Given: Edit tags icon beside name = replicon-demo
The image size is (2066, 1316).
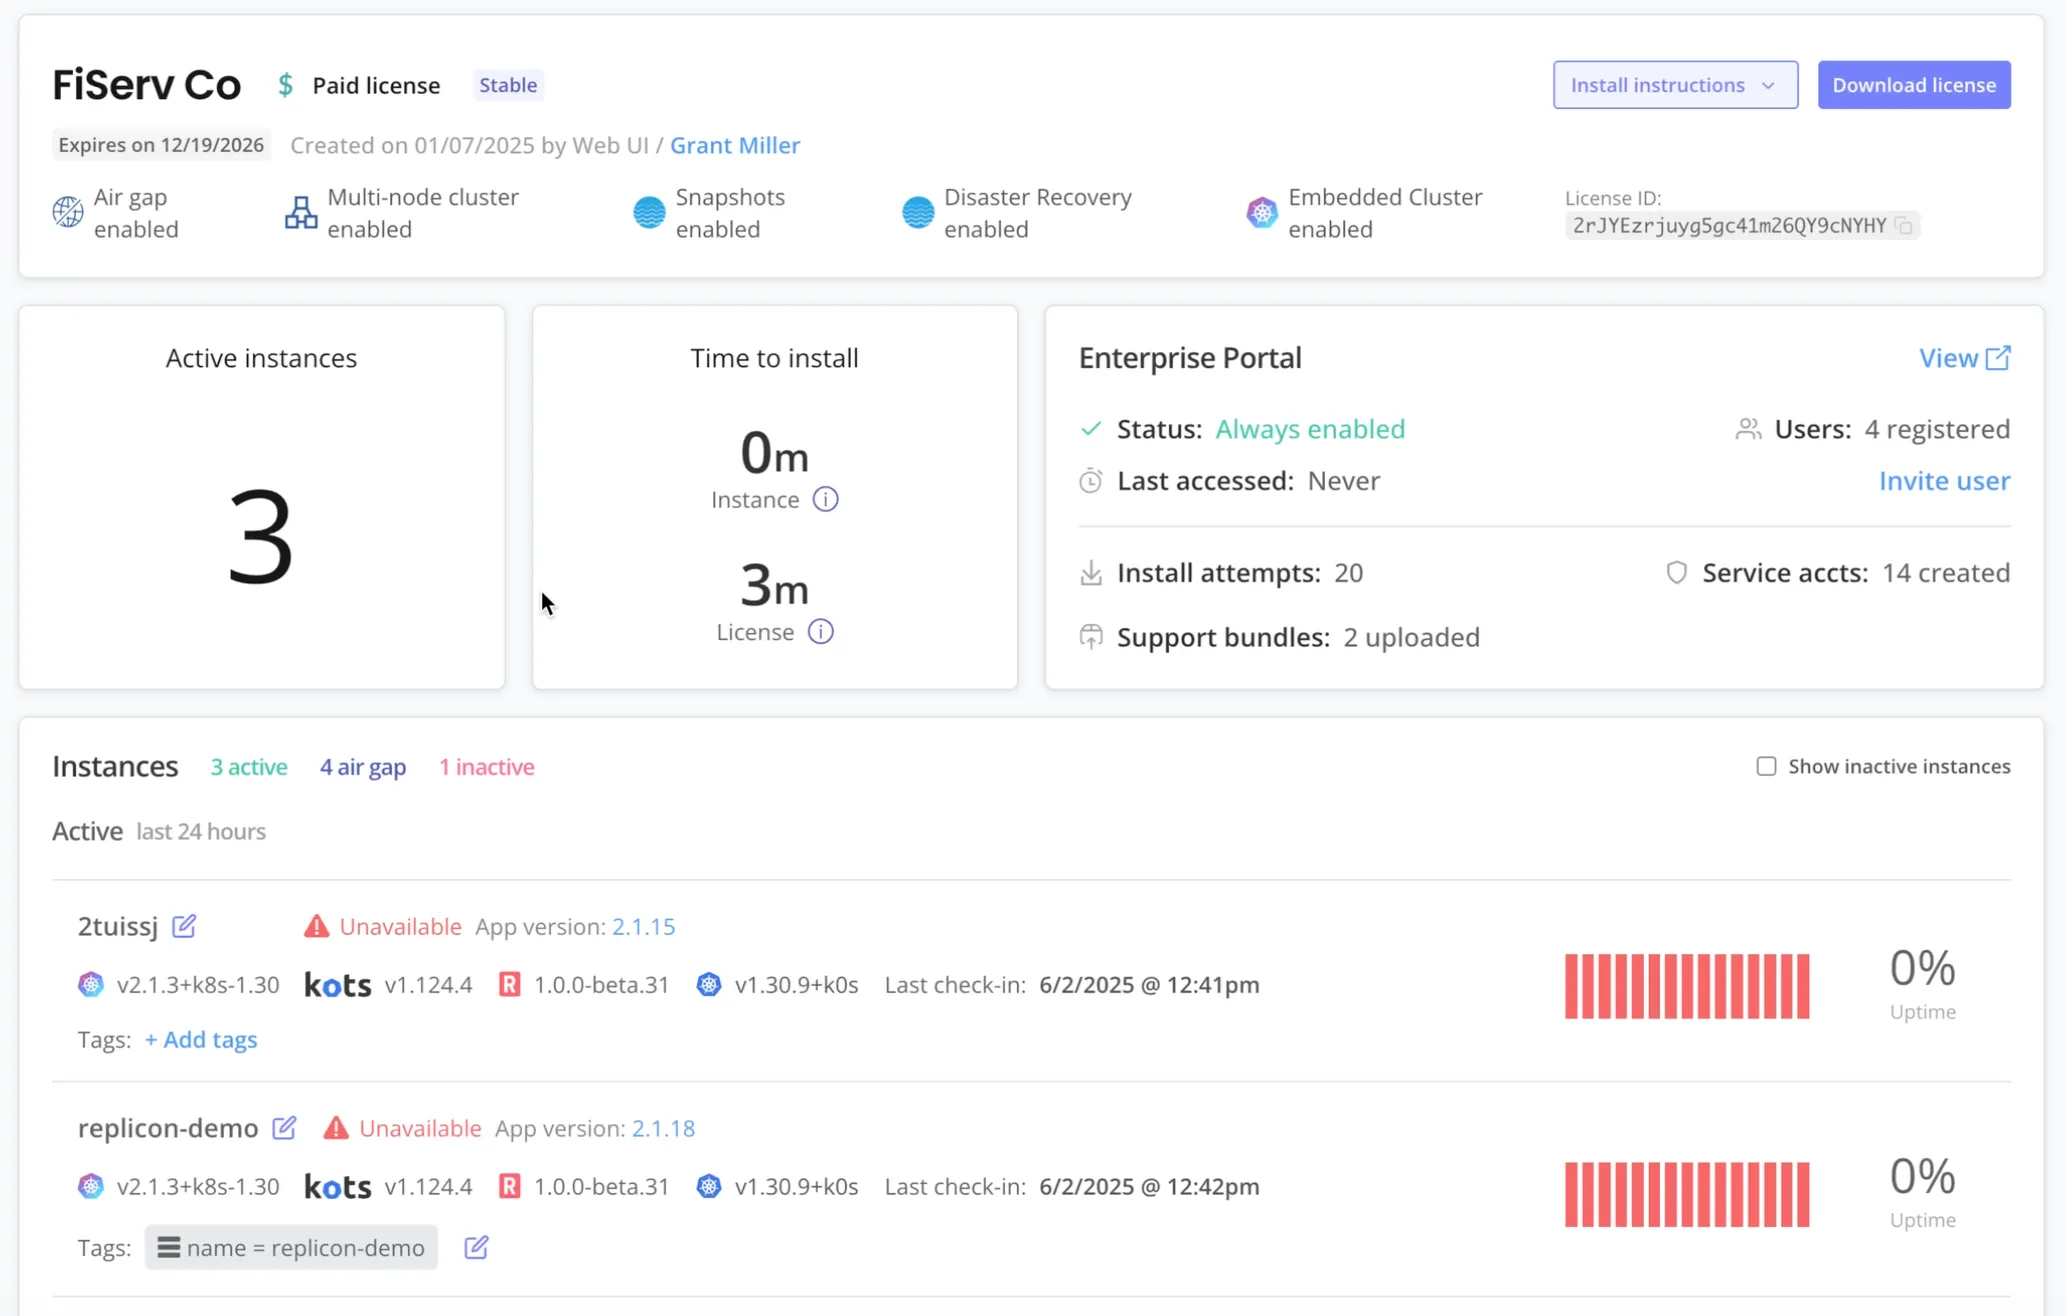Looking at the screenshot, I should 476,1247.
